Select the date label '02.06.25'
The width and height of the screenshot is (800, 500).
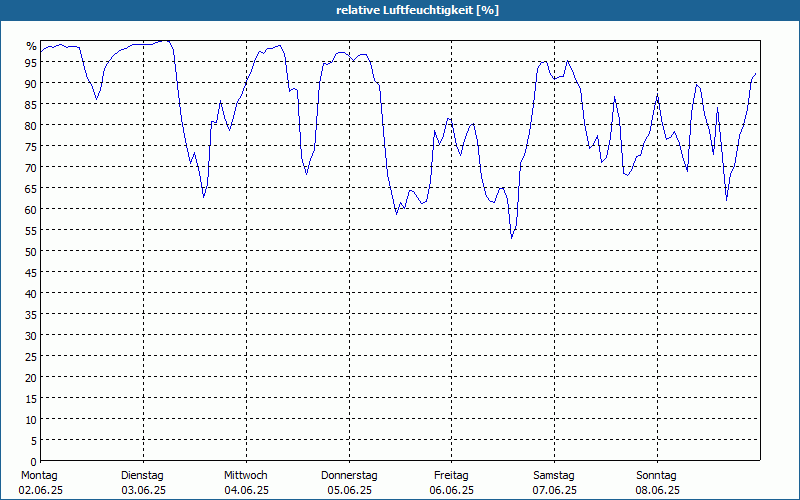point(40,490)
